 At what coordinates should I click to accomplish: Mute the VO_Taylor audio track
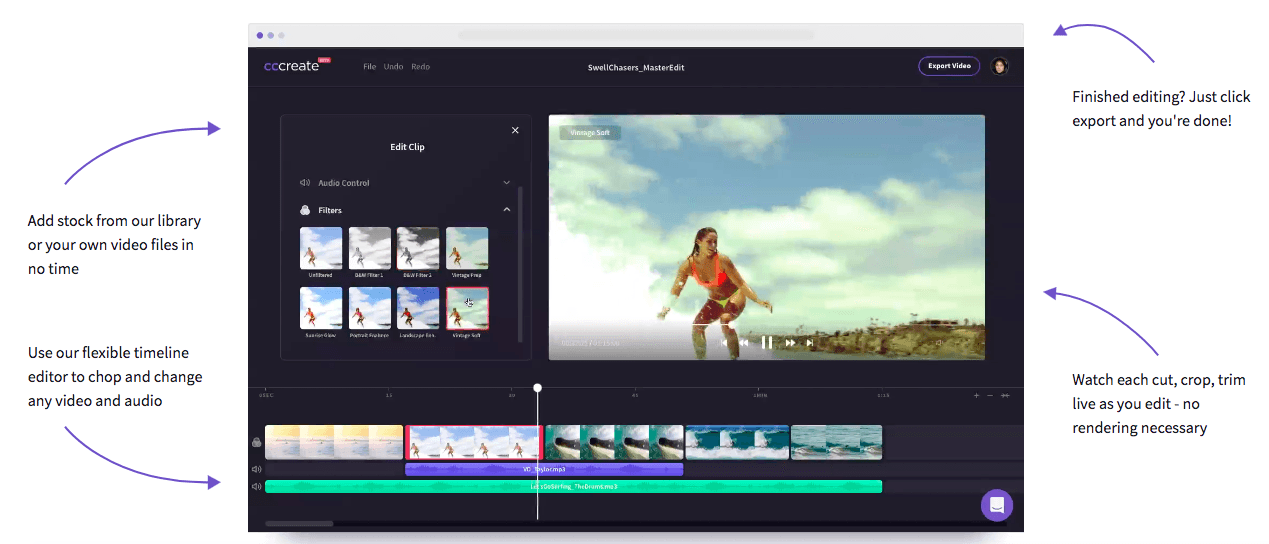pos(257,469)
